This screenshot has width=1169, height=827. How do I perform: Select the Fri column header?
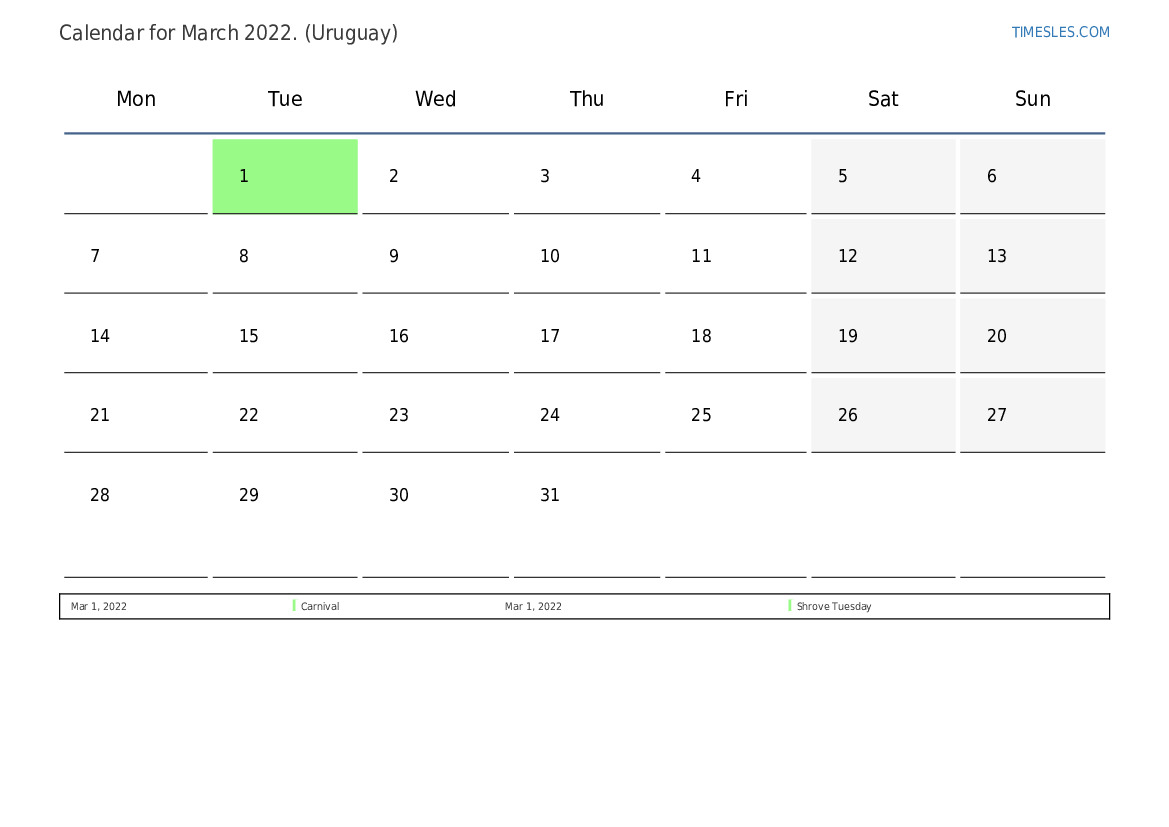pos(736,99)
